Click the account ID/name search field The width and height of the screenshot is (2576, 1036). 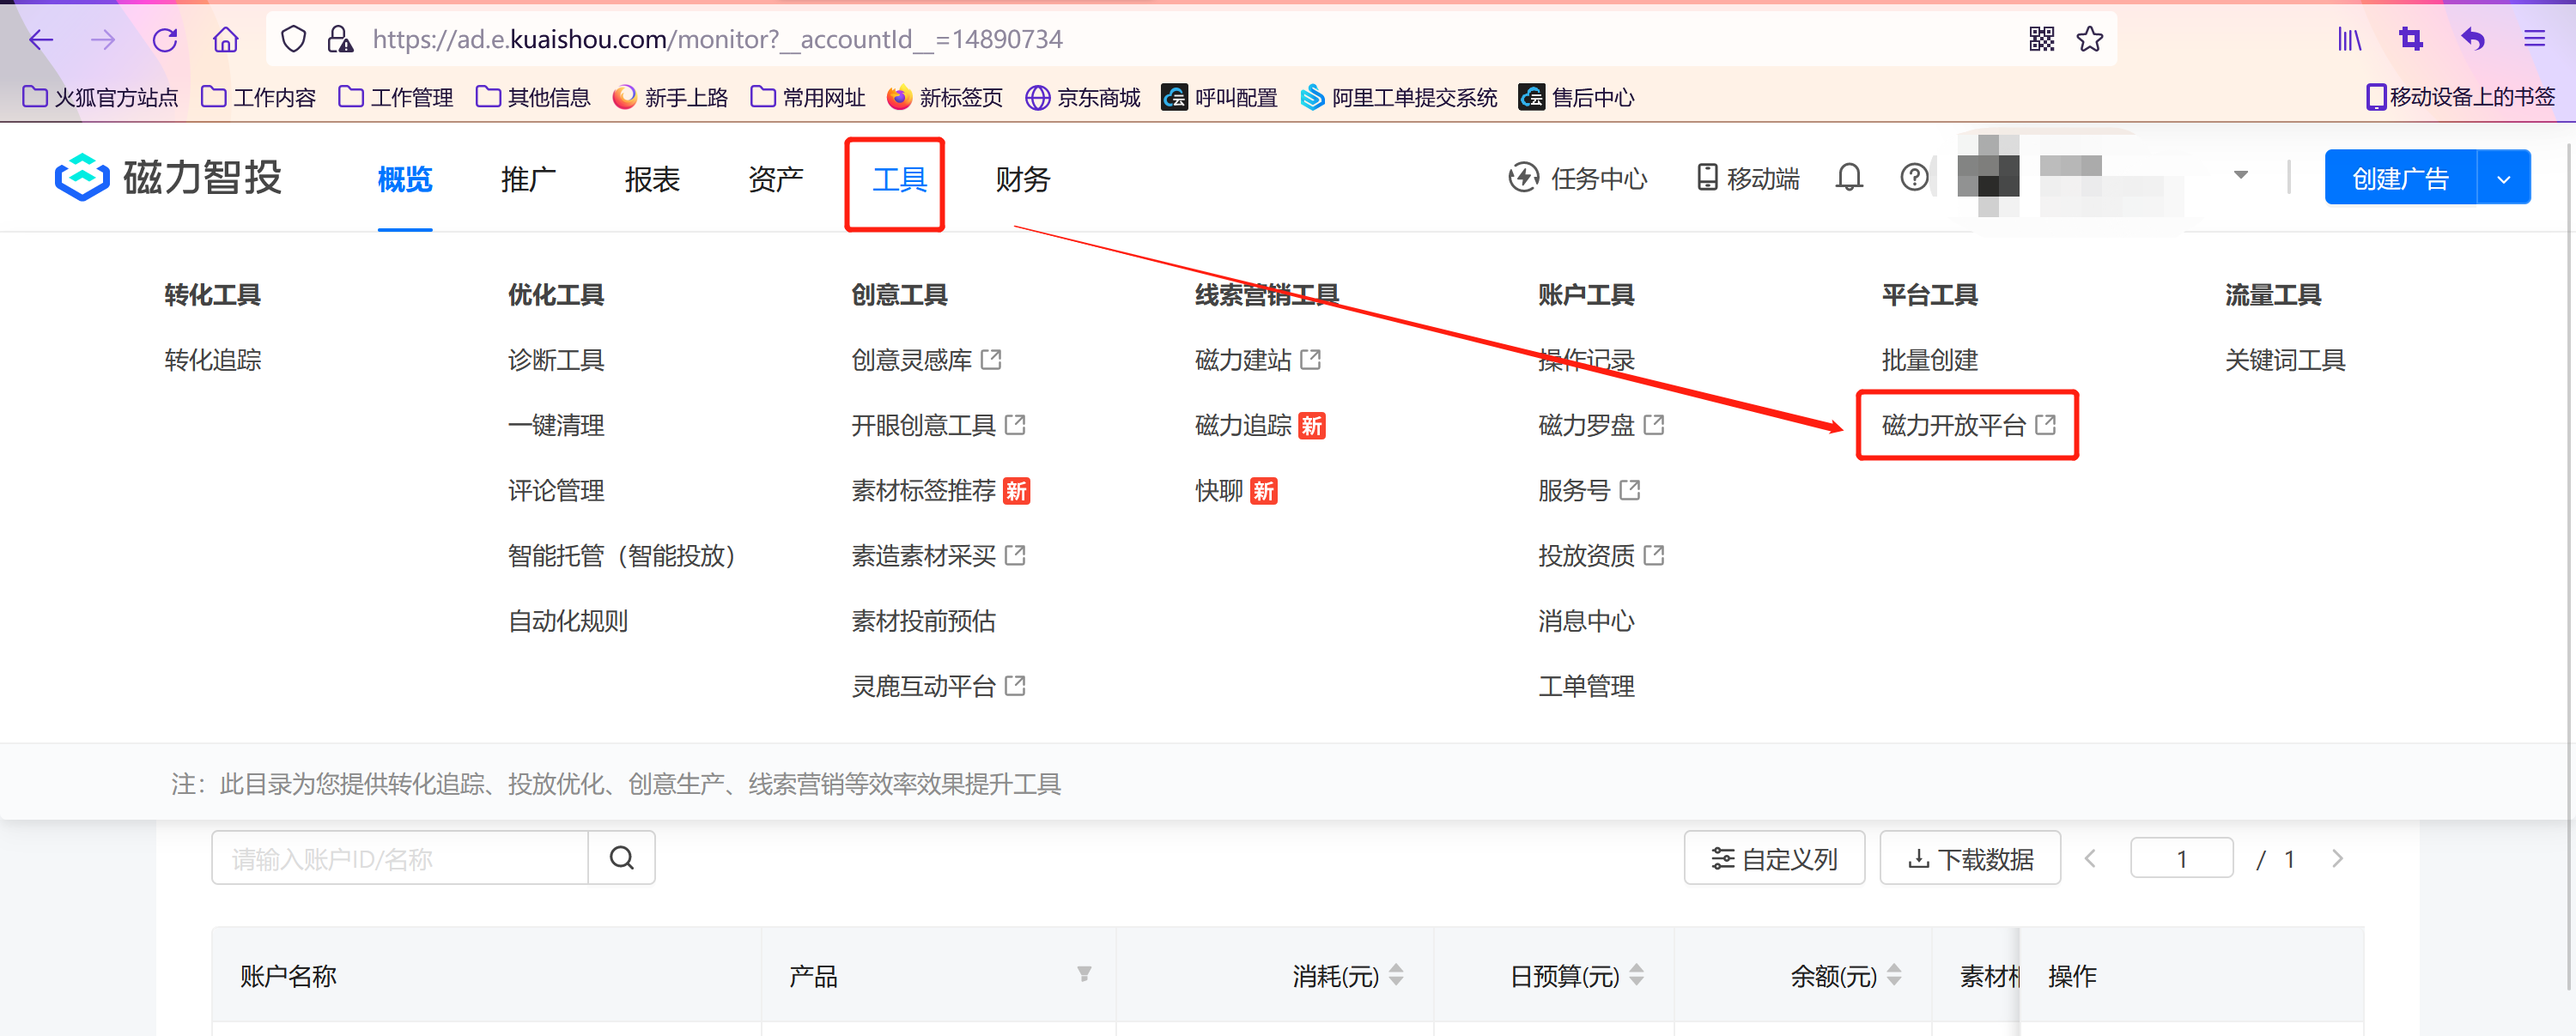coord(400,858)
